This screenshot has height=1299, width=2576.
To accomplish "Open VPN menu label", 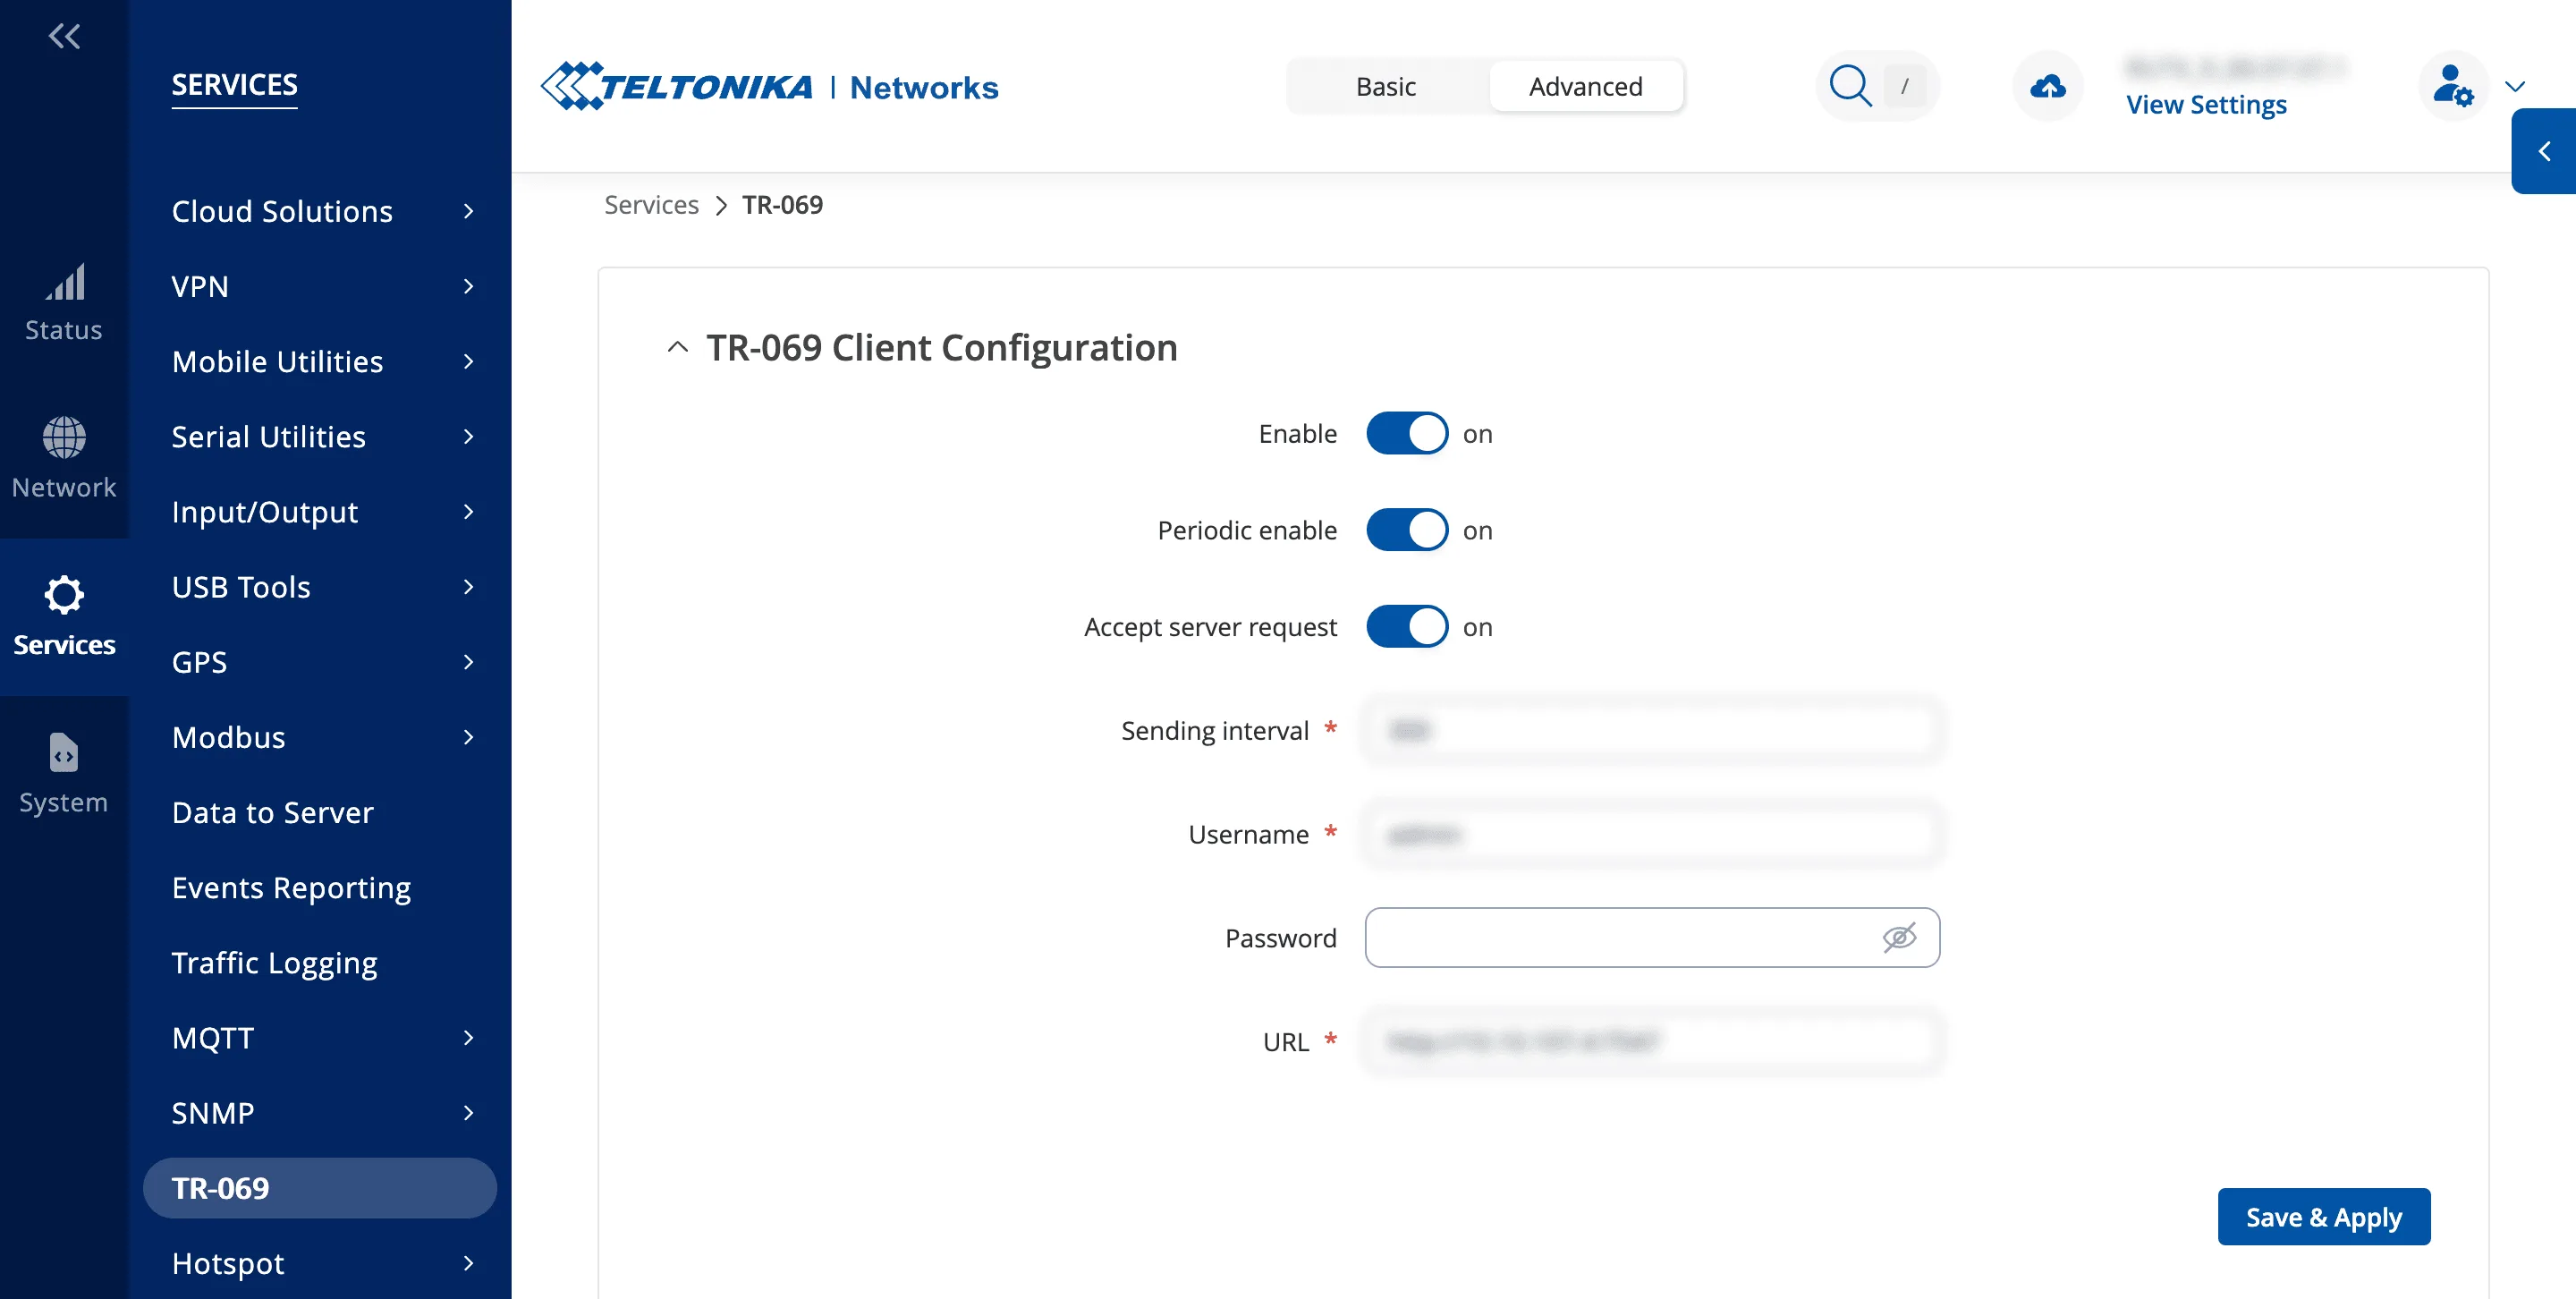I will (200, 286).
